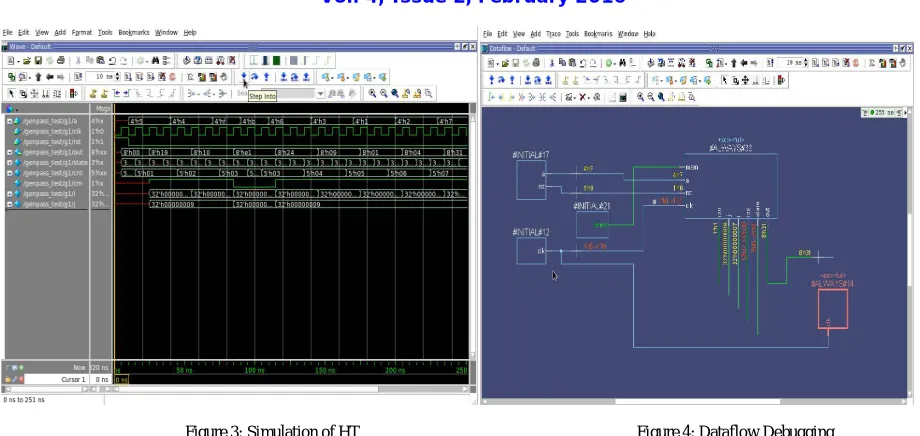Expand /genpass_test/g1/out signal
Viewport: 920px width, 436px height.
point(9,152)
